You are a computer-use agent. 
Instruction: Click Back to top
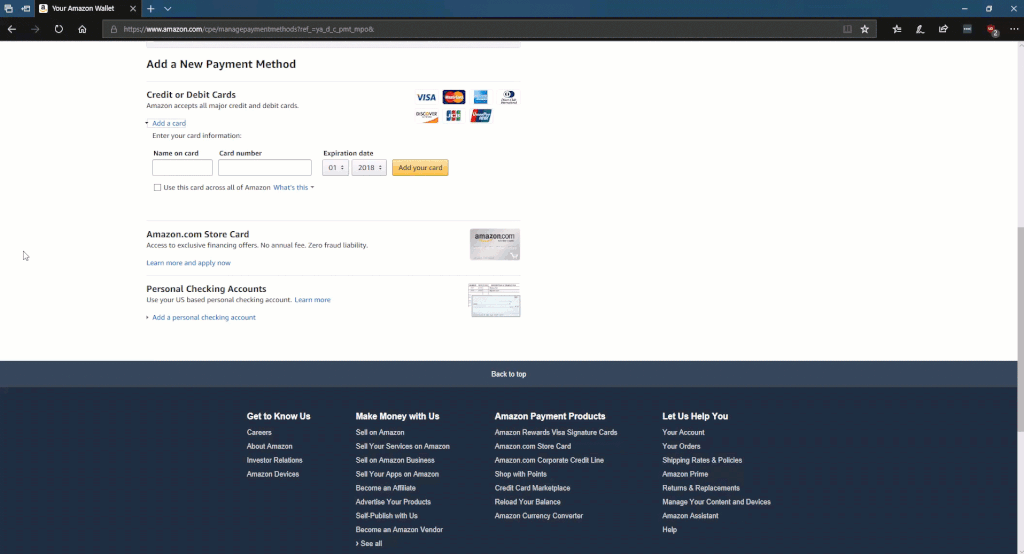coord(508,374)
